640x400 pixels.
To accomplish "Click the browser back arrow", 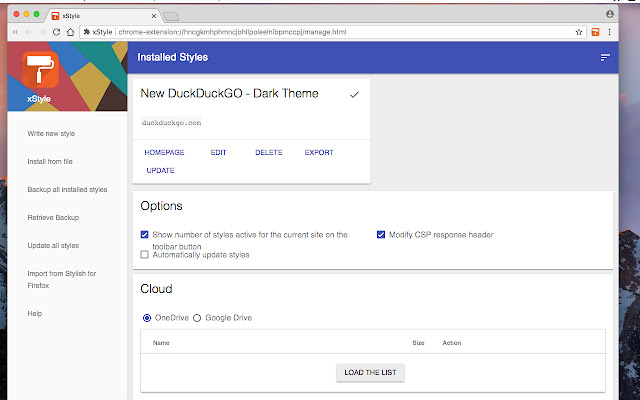I will click(x=15, y=32).
